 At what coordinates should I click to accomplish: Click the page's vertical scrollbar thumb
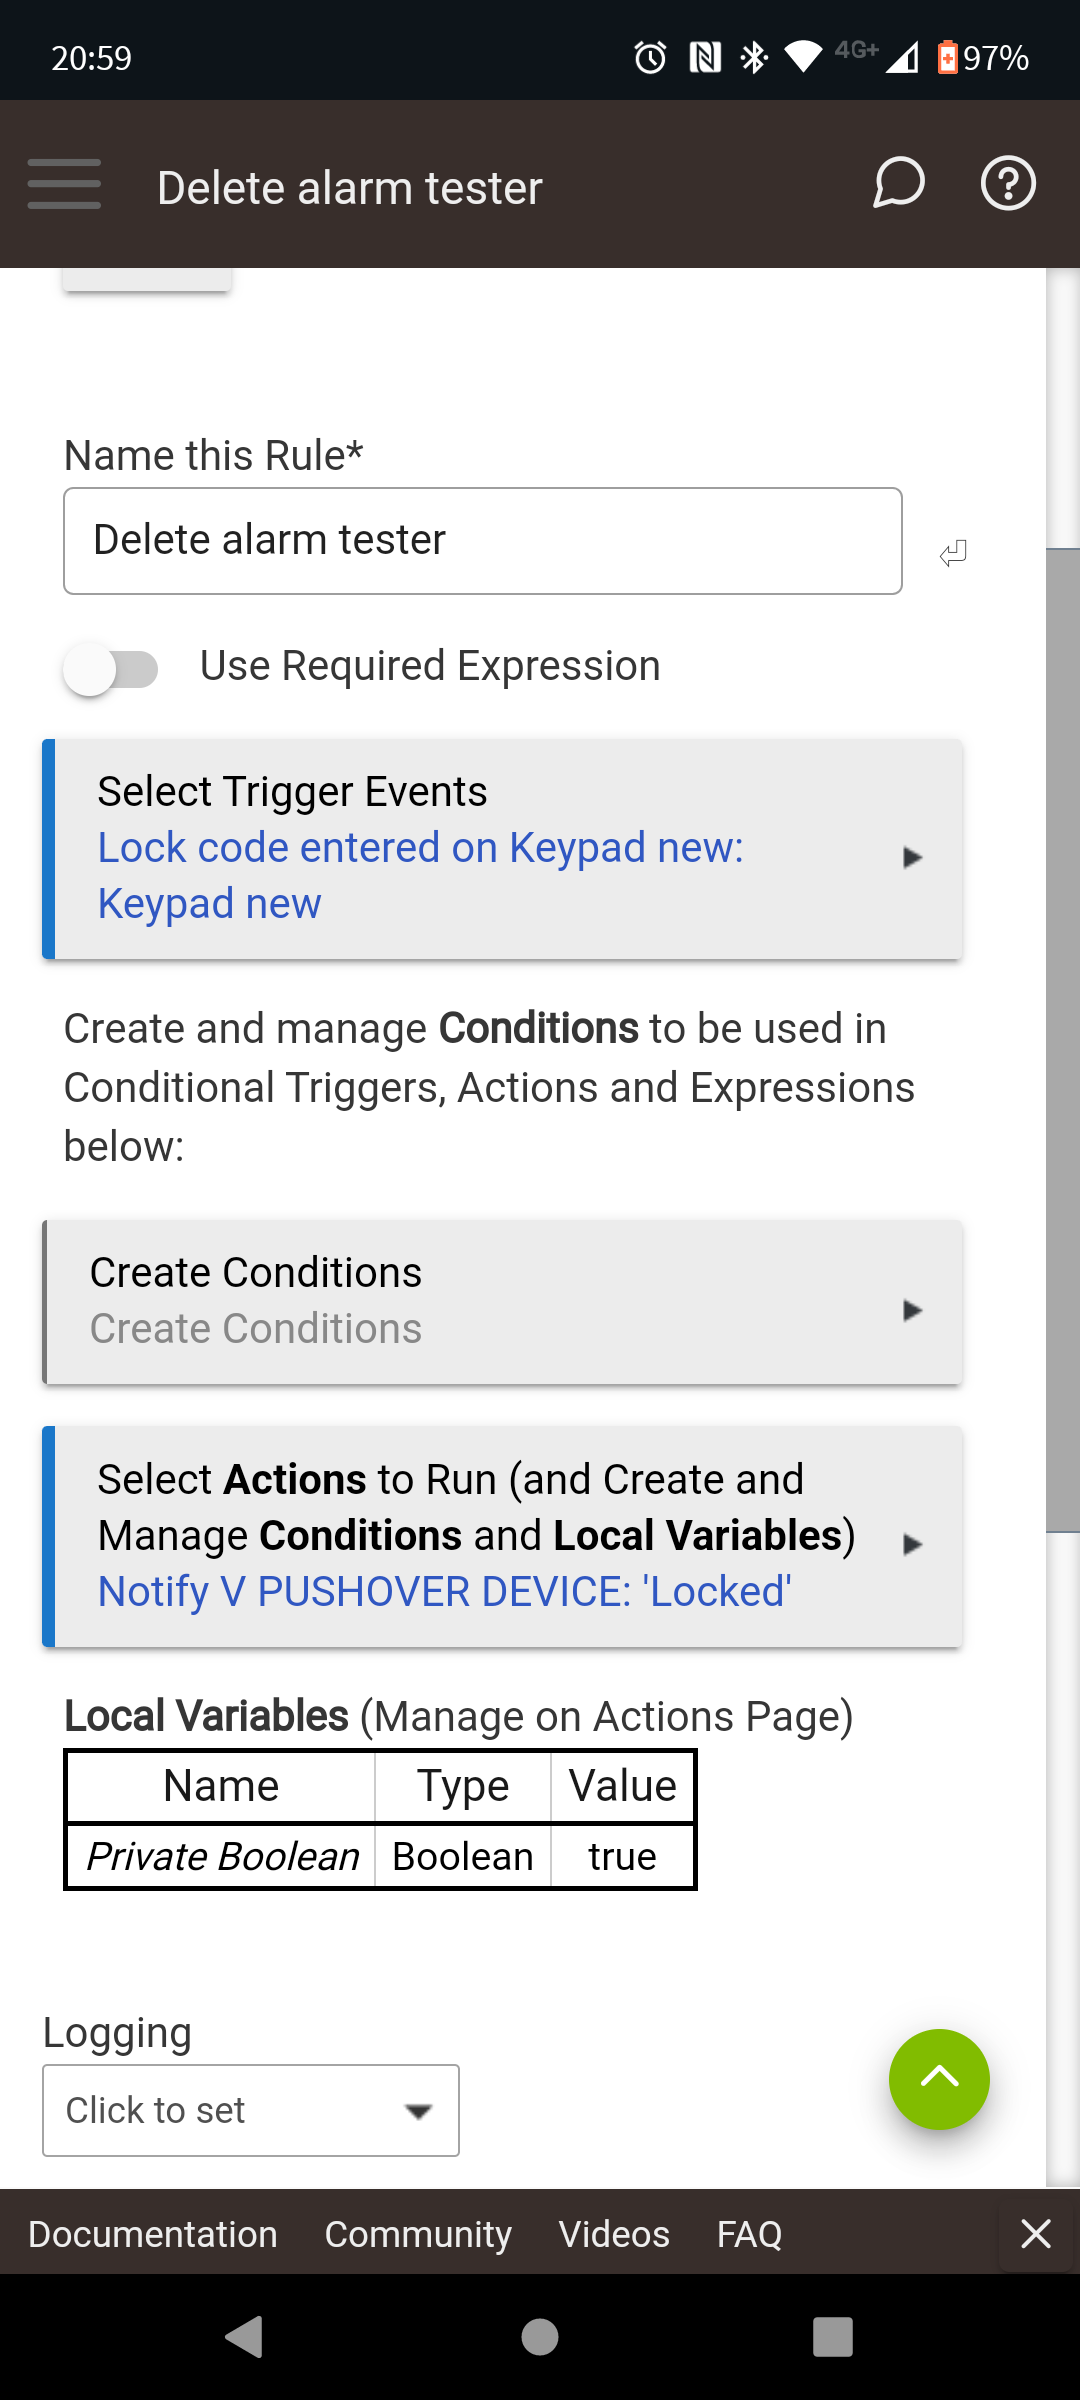click(1062, 1040)
